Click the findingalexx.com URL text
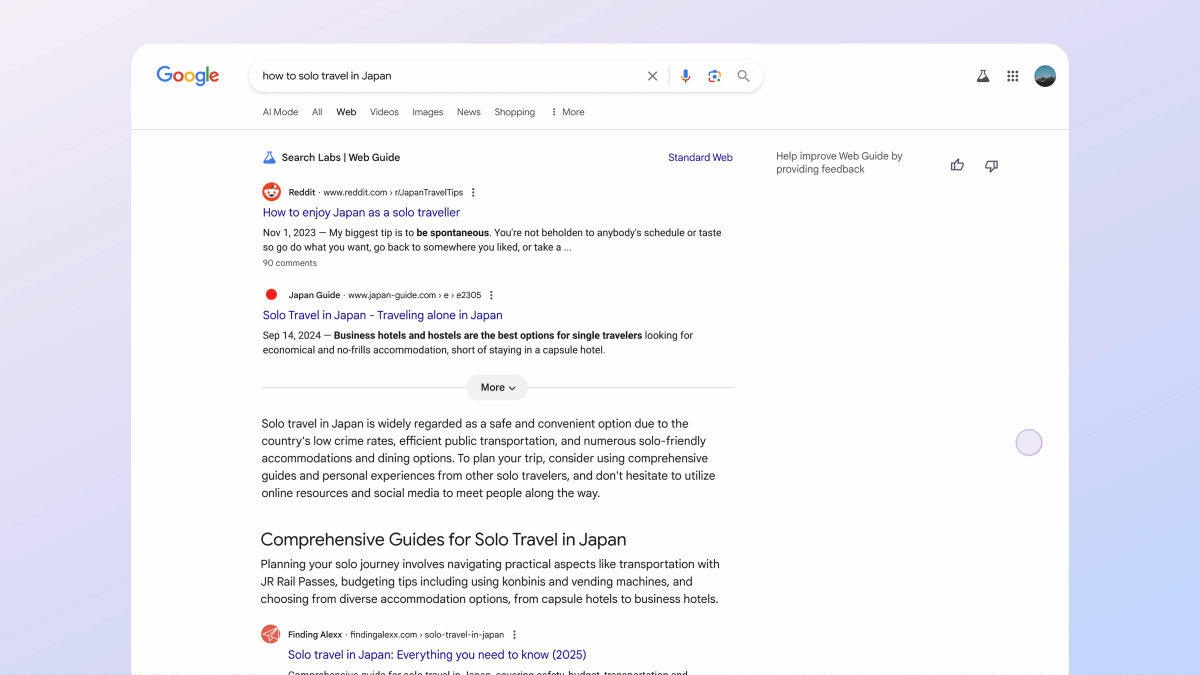Image resolution: width=1200 pixels, height=675 pixels. point(427,634)
